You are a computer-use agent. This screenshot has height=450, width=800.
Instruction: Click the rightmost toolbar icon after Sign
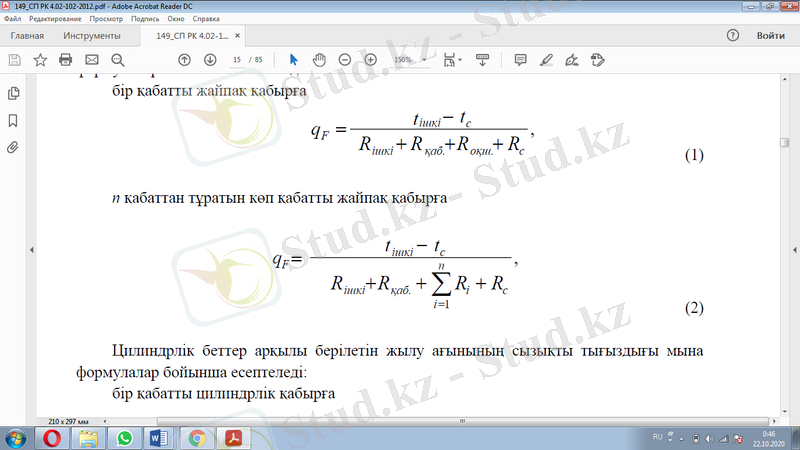pyautogui.click(x=598, y=60)
